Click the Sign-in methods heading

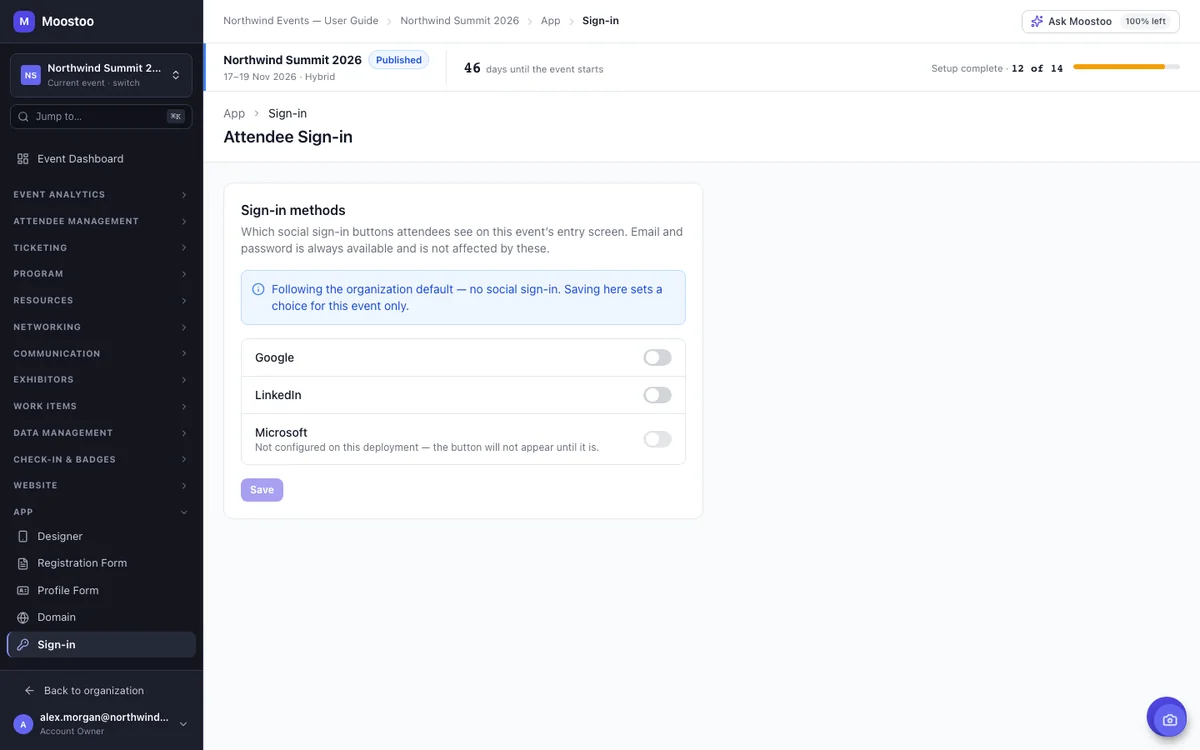tap(293, 211)
